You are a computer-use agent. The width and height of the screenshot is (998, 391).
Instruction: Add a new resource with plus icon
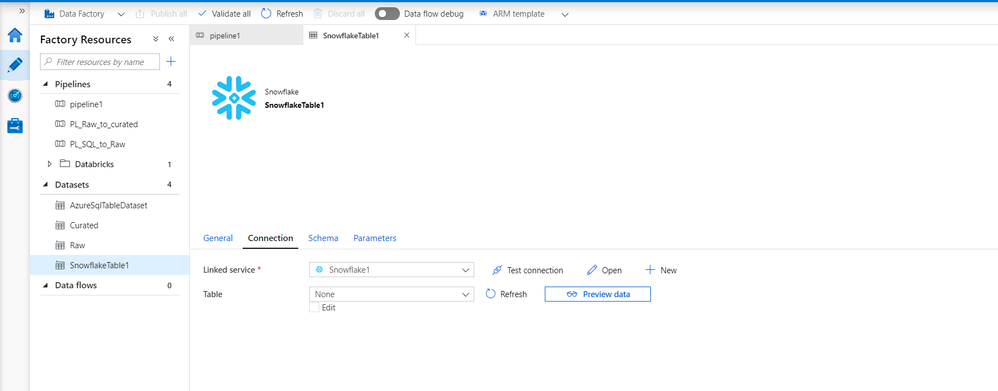tap(171, 62)
